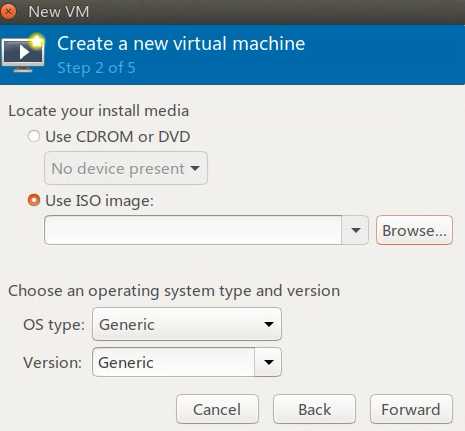Go Back to the previous step
Image resolution: width=465 pixels, height=431 pixels.
[314, 409]
